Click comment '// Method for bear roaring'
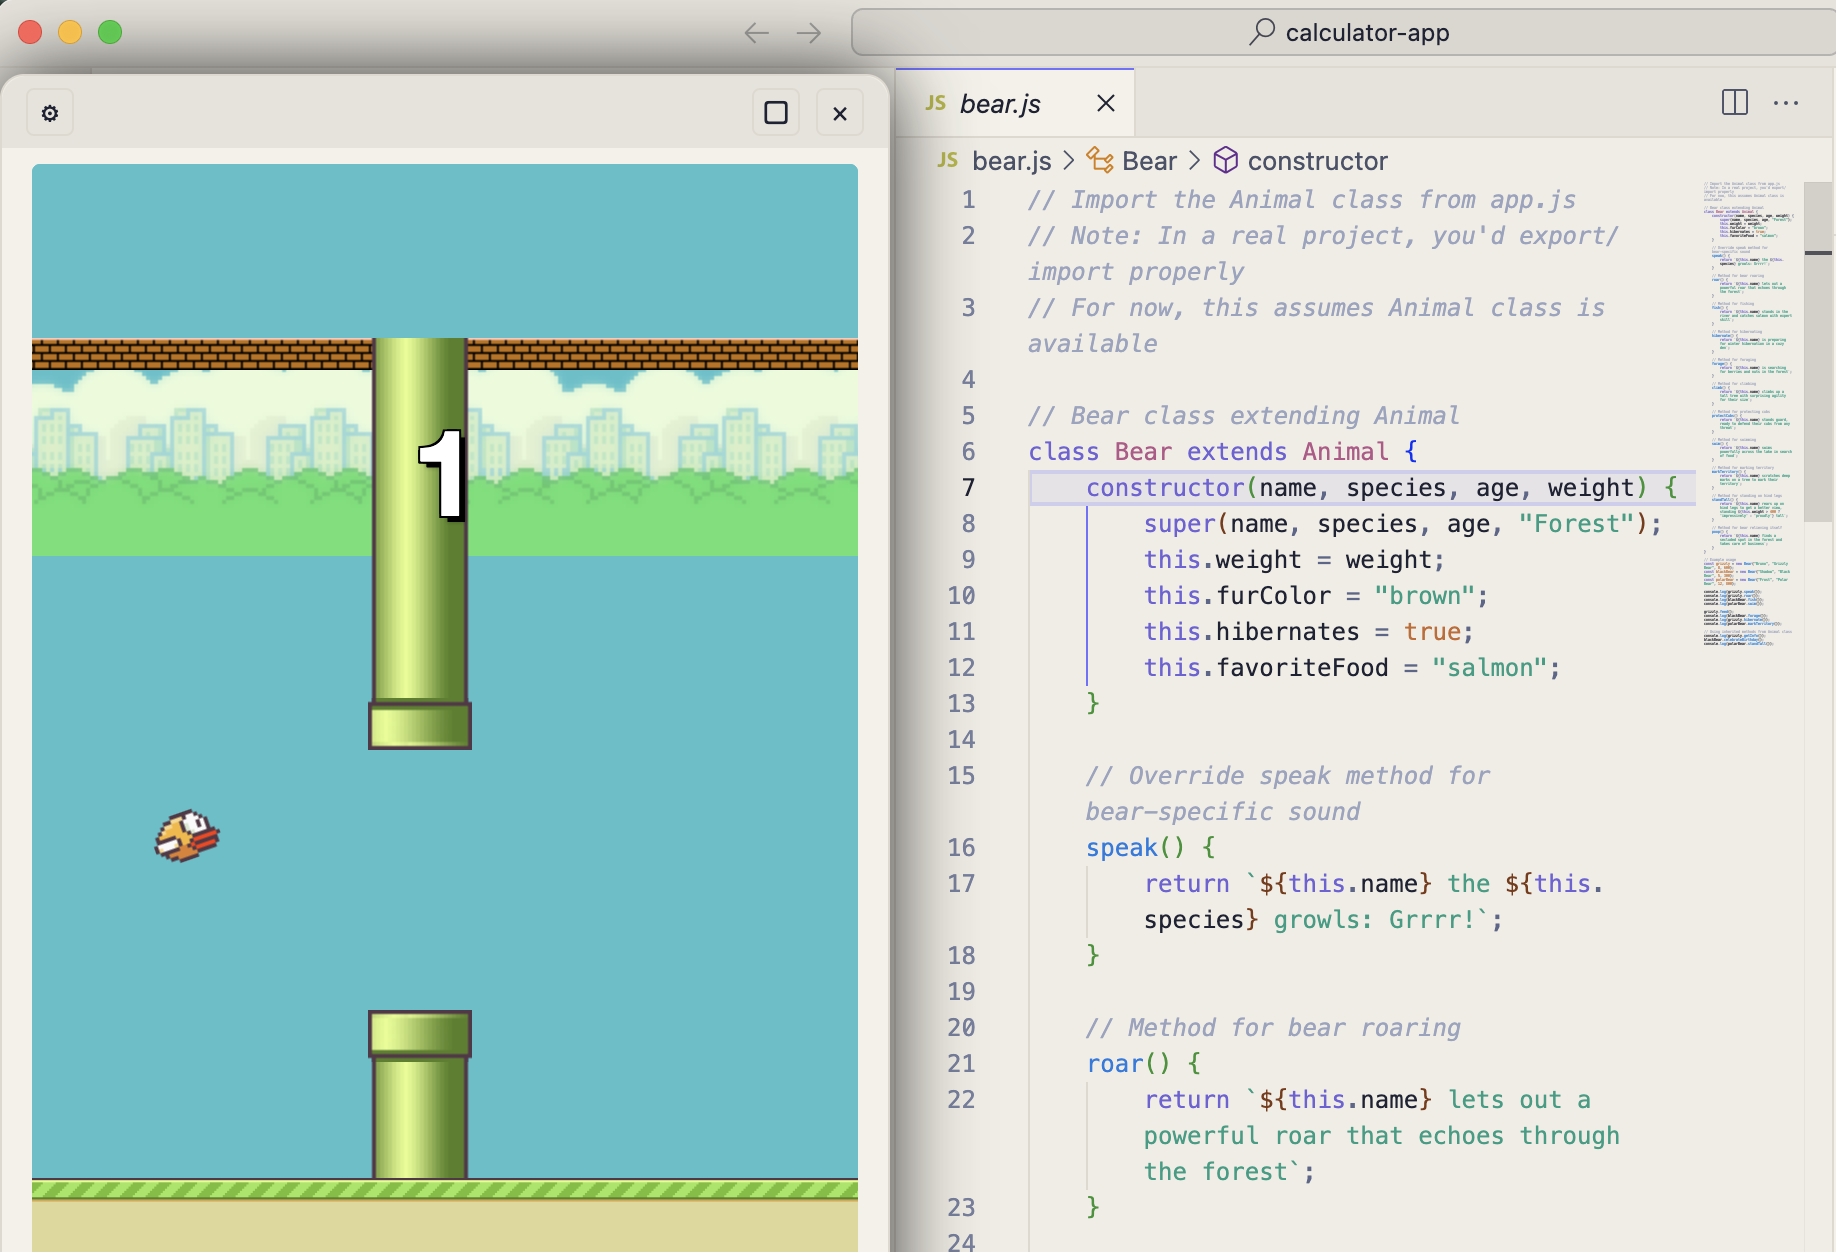The image size is (1836, 1252). pos(1273,1027)
